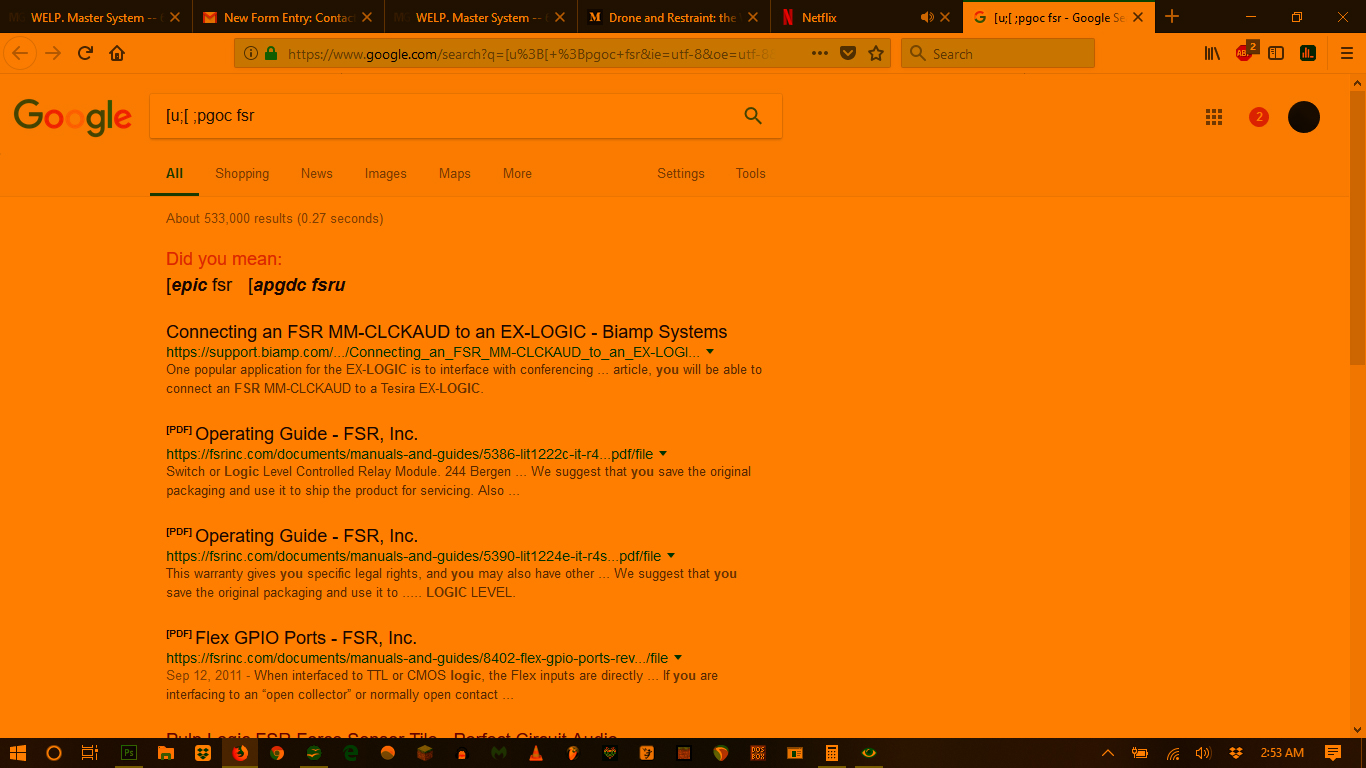
Task: Open File Explorer from the taskbar
Action: click(166, 753)
